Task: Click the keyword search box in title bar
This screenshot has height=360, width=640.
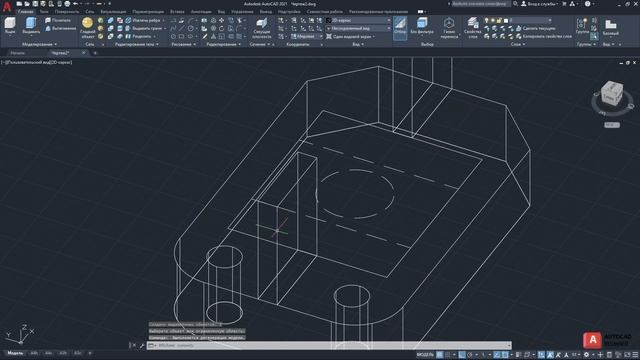Action: click(481, 4)
